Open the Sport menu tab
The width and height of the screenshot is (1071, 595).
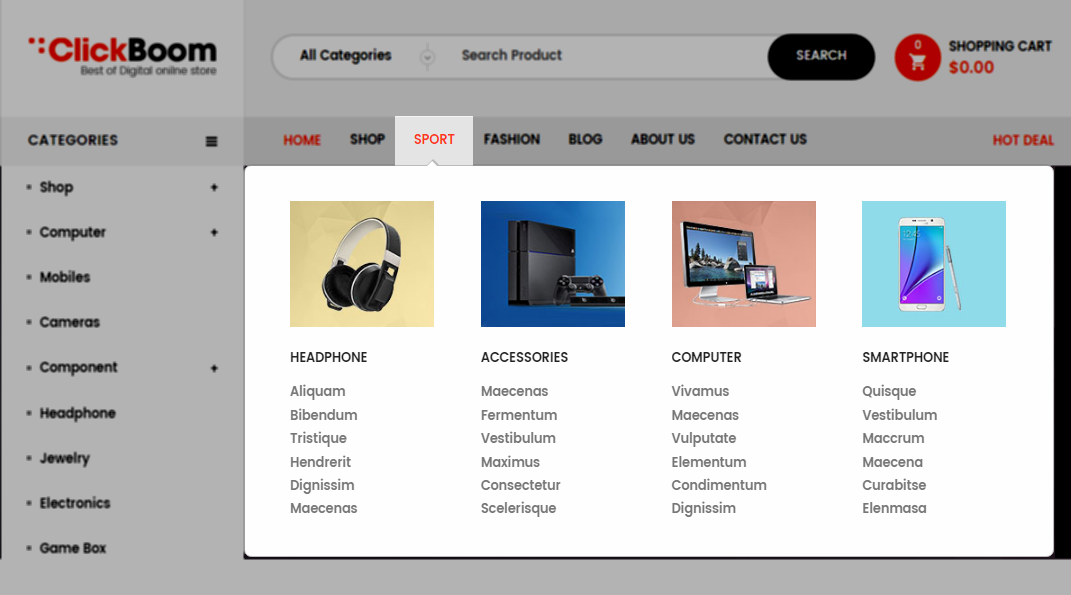(x=434, y=139)
